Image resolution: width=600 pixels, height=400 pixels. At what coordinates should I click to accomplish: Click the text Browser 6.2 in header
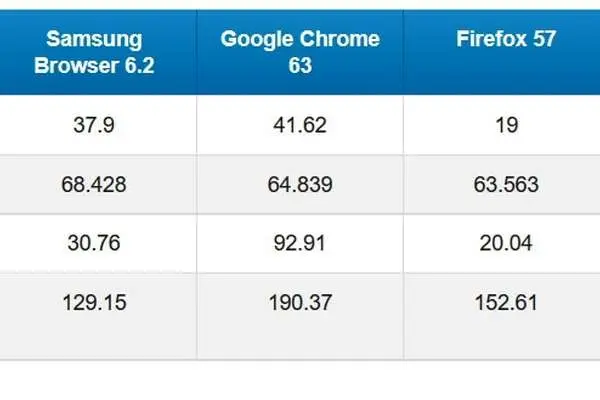click(94, 65)
